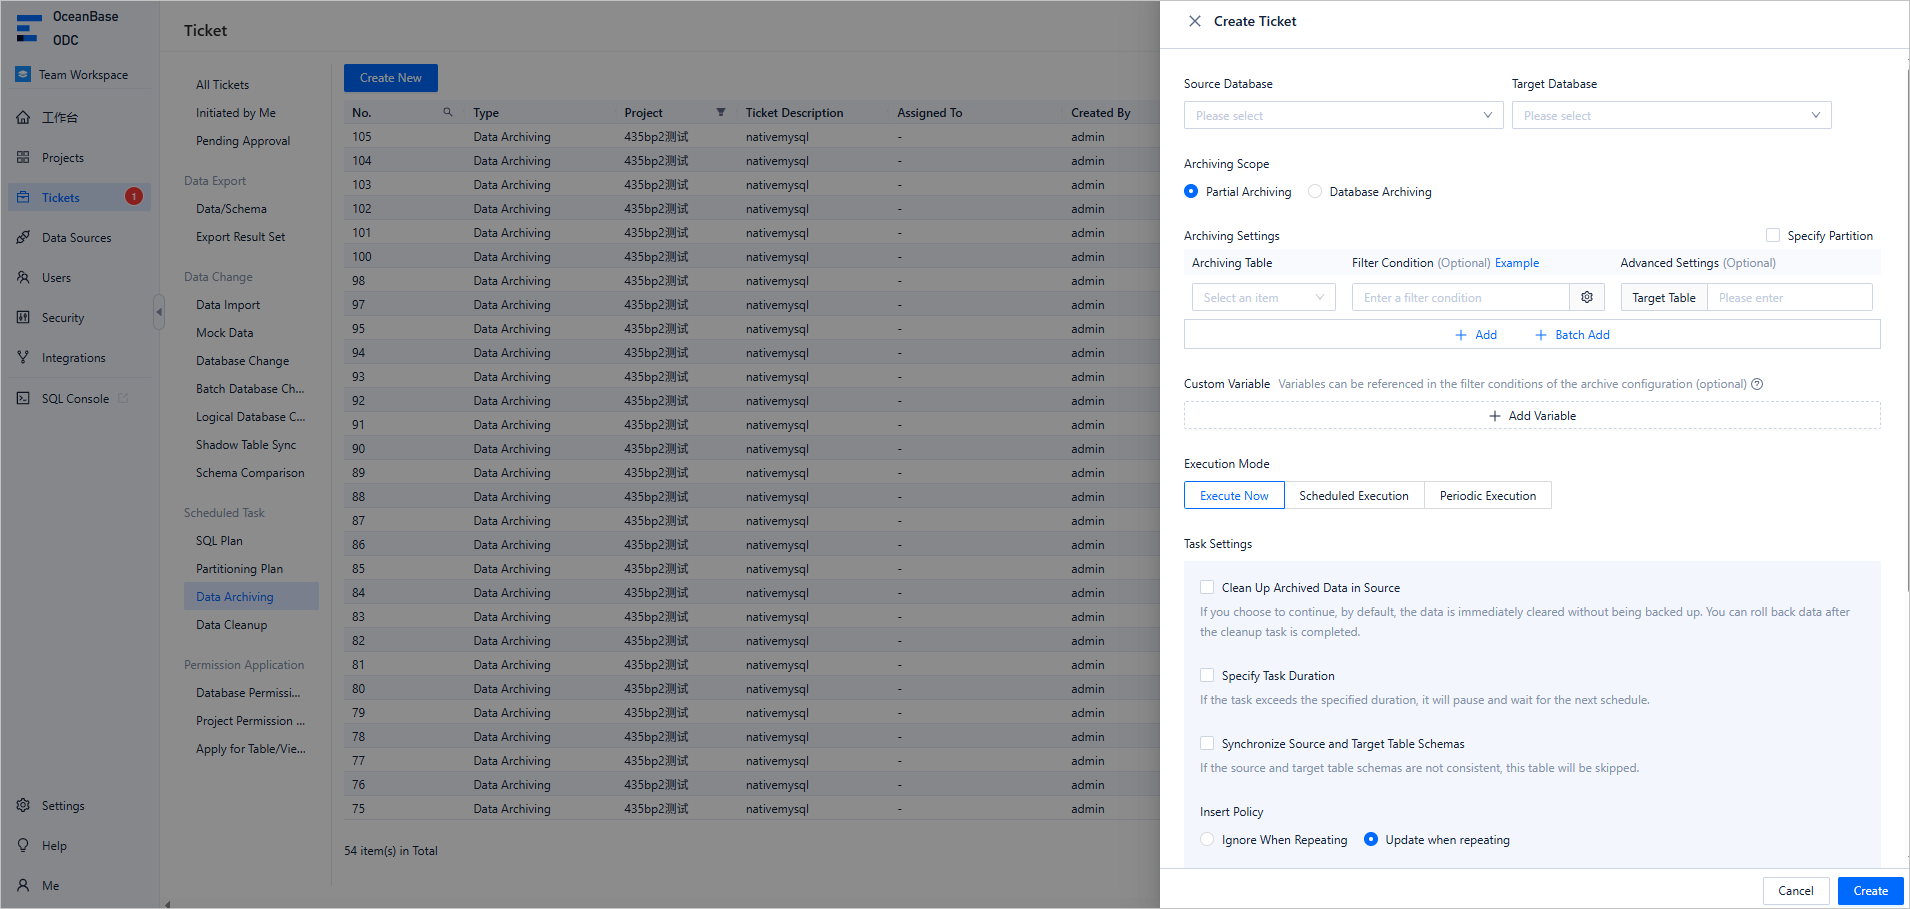This screenshot has width=1910, height=909.
Task: Close the Create Ticket panel with X
Action: click(x=1194, y=21)
